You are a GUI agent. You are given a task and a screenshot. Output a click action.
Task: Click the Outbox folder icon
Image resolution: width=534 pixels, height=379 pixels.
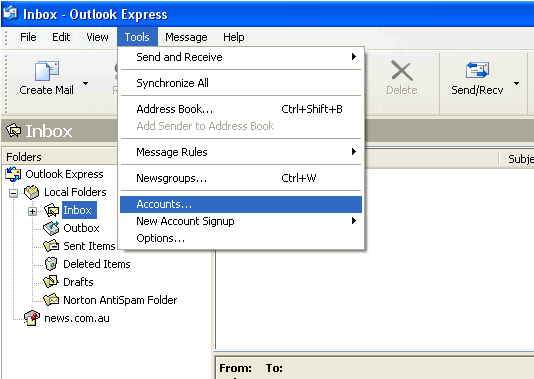[51, 228]
